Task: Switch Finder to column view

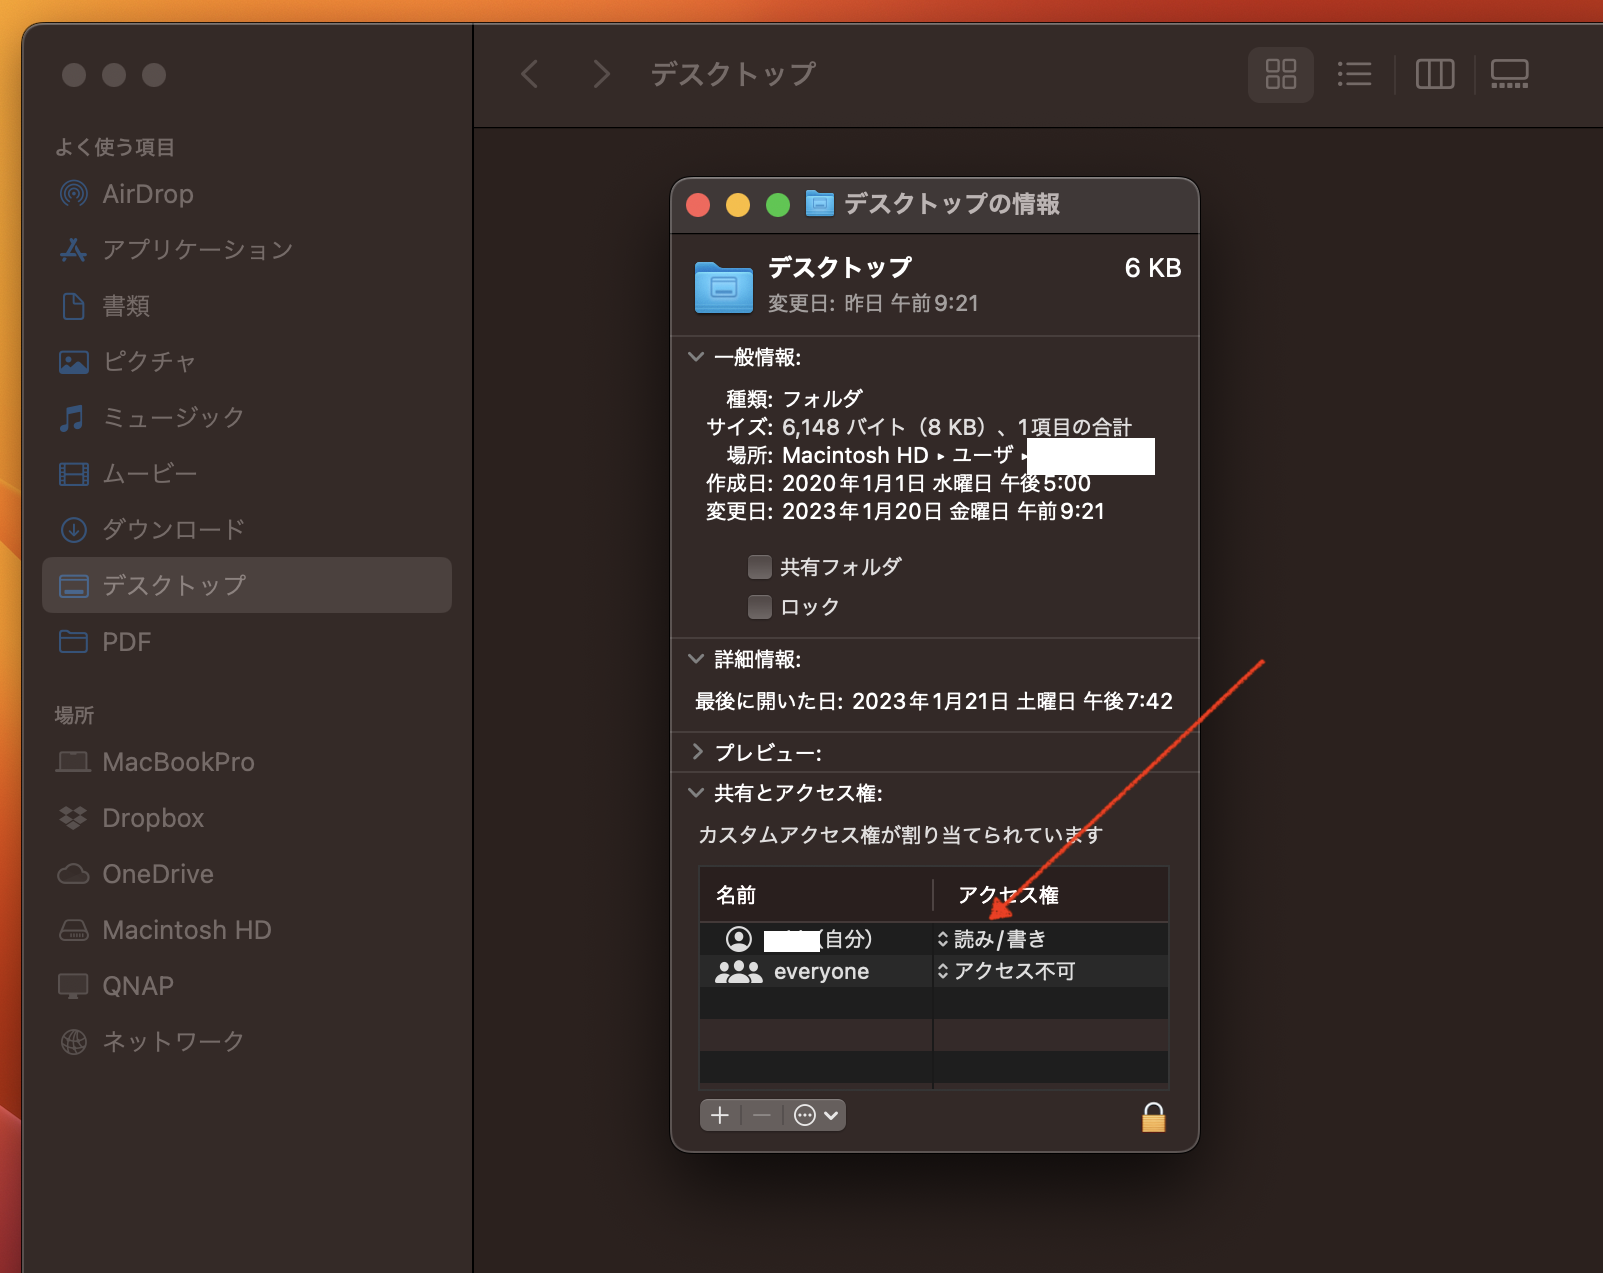Action: pos(1434,74)
